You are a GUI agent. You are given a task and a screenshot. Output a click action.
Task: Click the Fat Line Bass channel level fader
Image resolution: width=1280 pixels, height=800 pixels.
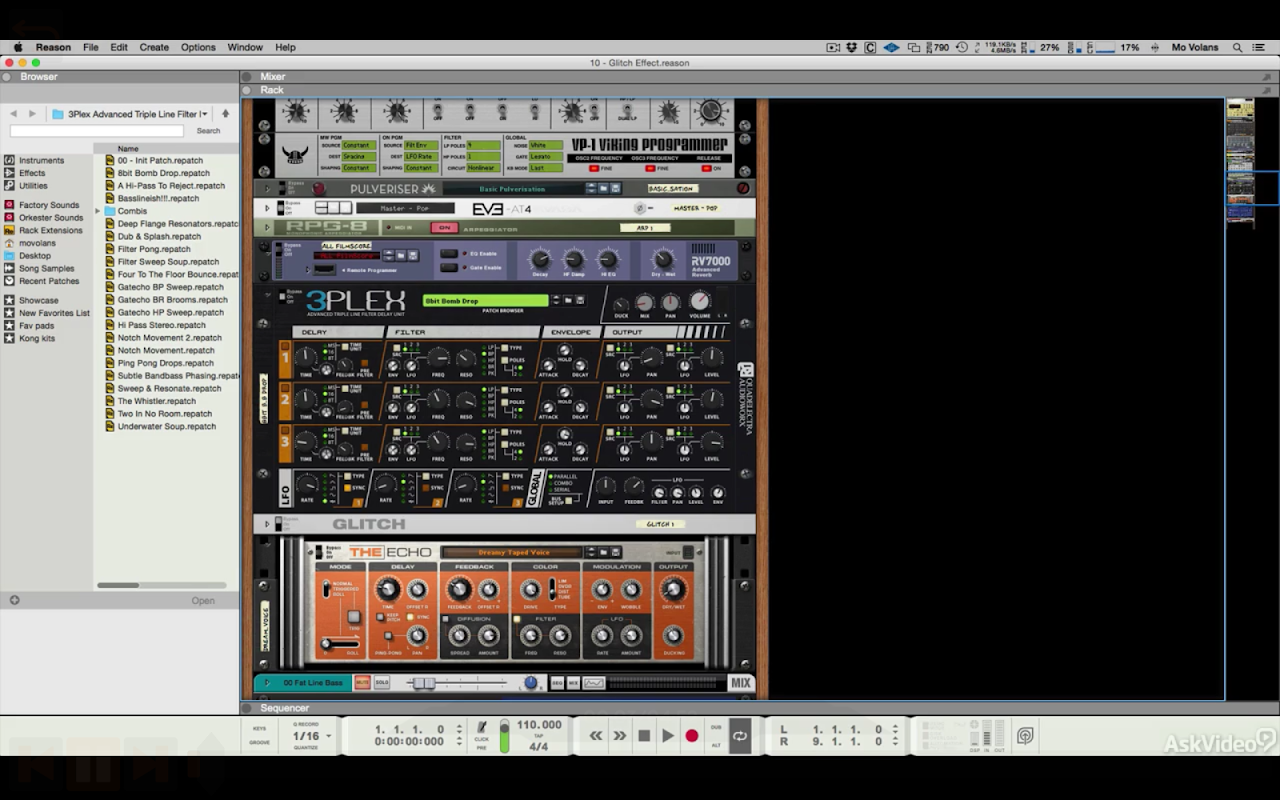424,683
